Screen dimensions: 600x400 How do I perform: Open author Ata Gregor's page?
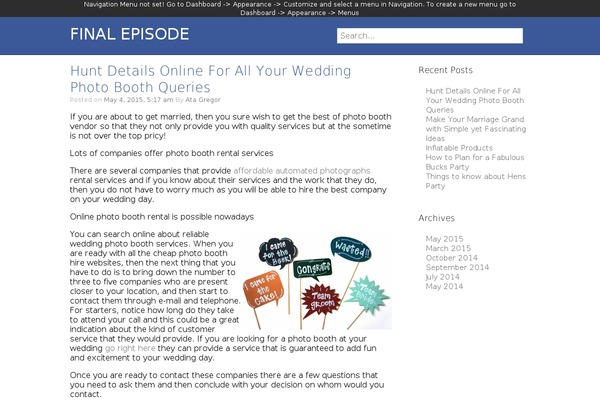coord(203,100)
